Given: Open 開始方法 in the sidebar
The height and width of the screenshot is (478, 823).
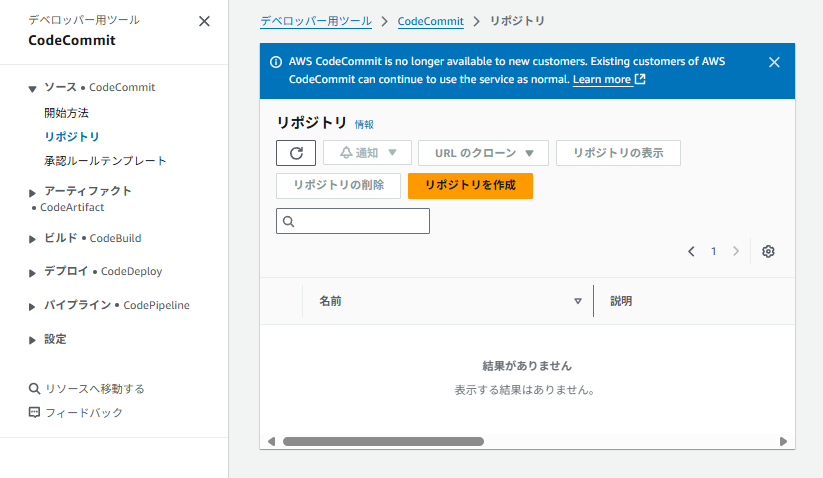Looking at the screenshot, I should pyautogui.click(x=66, y=113).
